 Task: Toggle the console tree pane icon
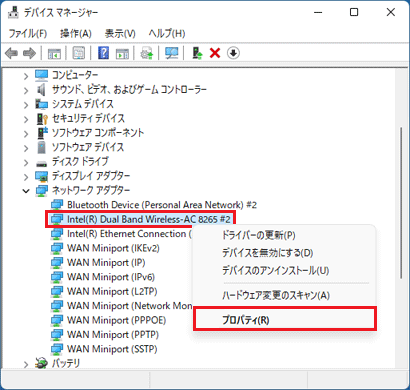pyautogui.click(x=54, y=53)
